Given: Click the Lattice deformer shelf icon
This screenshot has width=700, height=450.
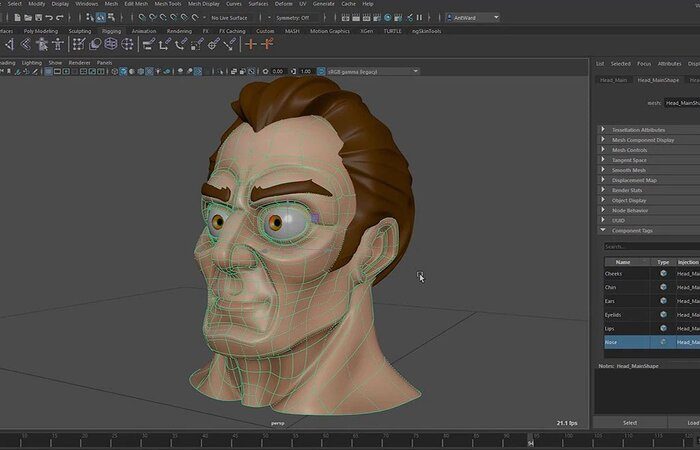Looking at the screenshot, I should pyautogui.click(x=111, y=44).
